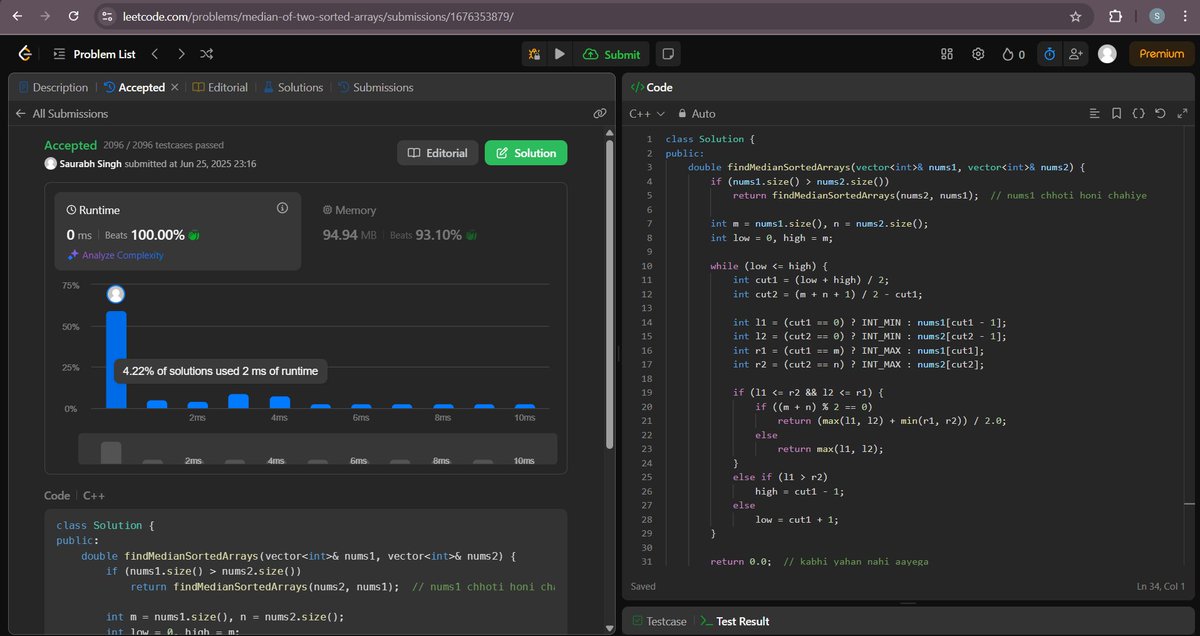Click the green Submit button
Viewport: 1200px width, 636px height.
pyautogui.click(x=613, y=54)
